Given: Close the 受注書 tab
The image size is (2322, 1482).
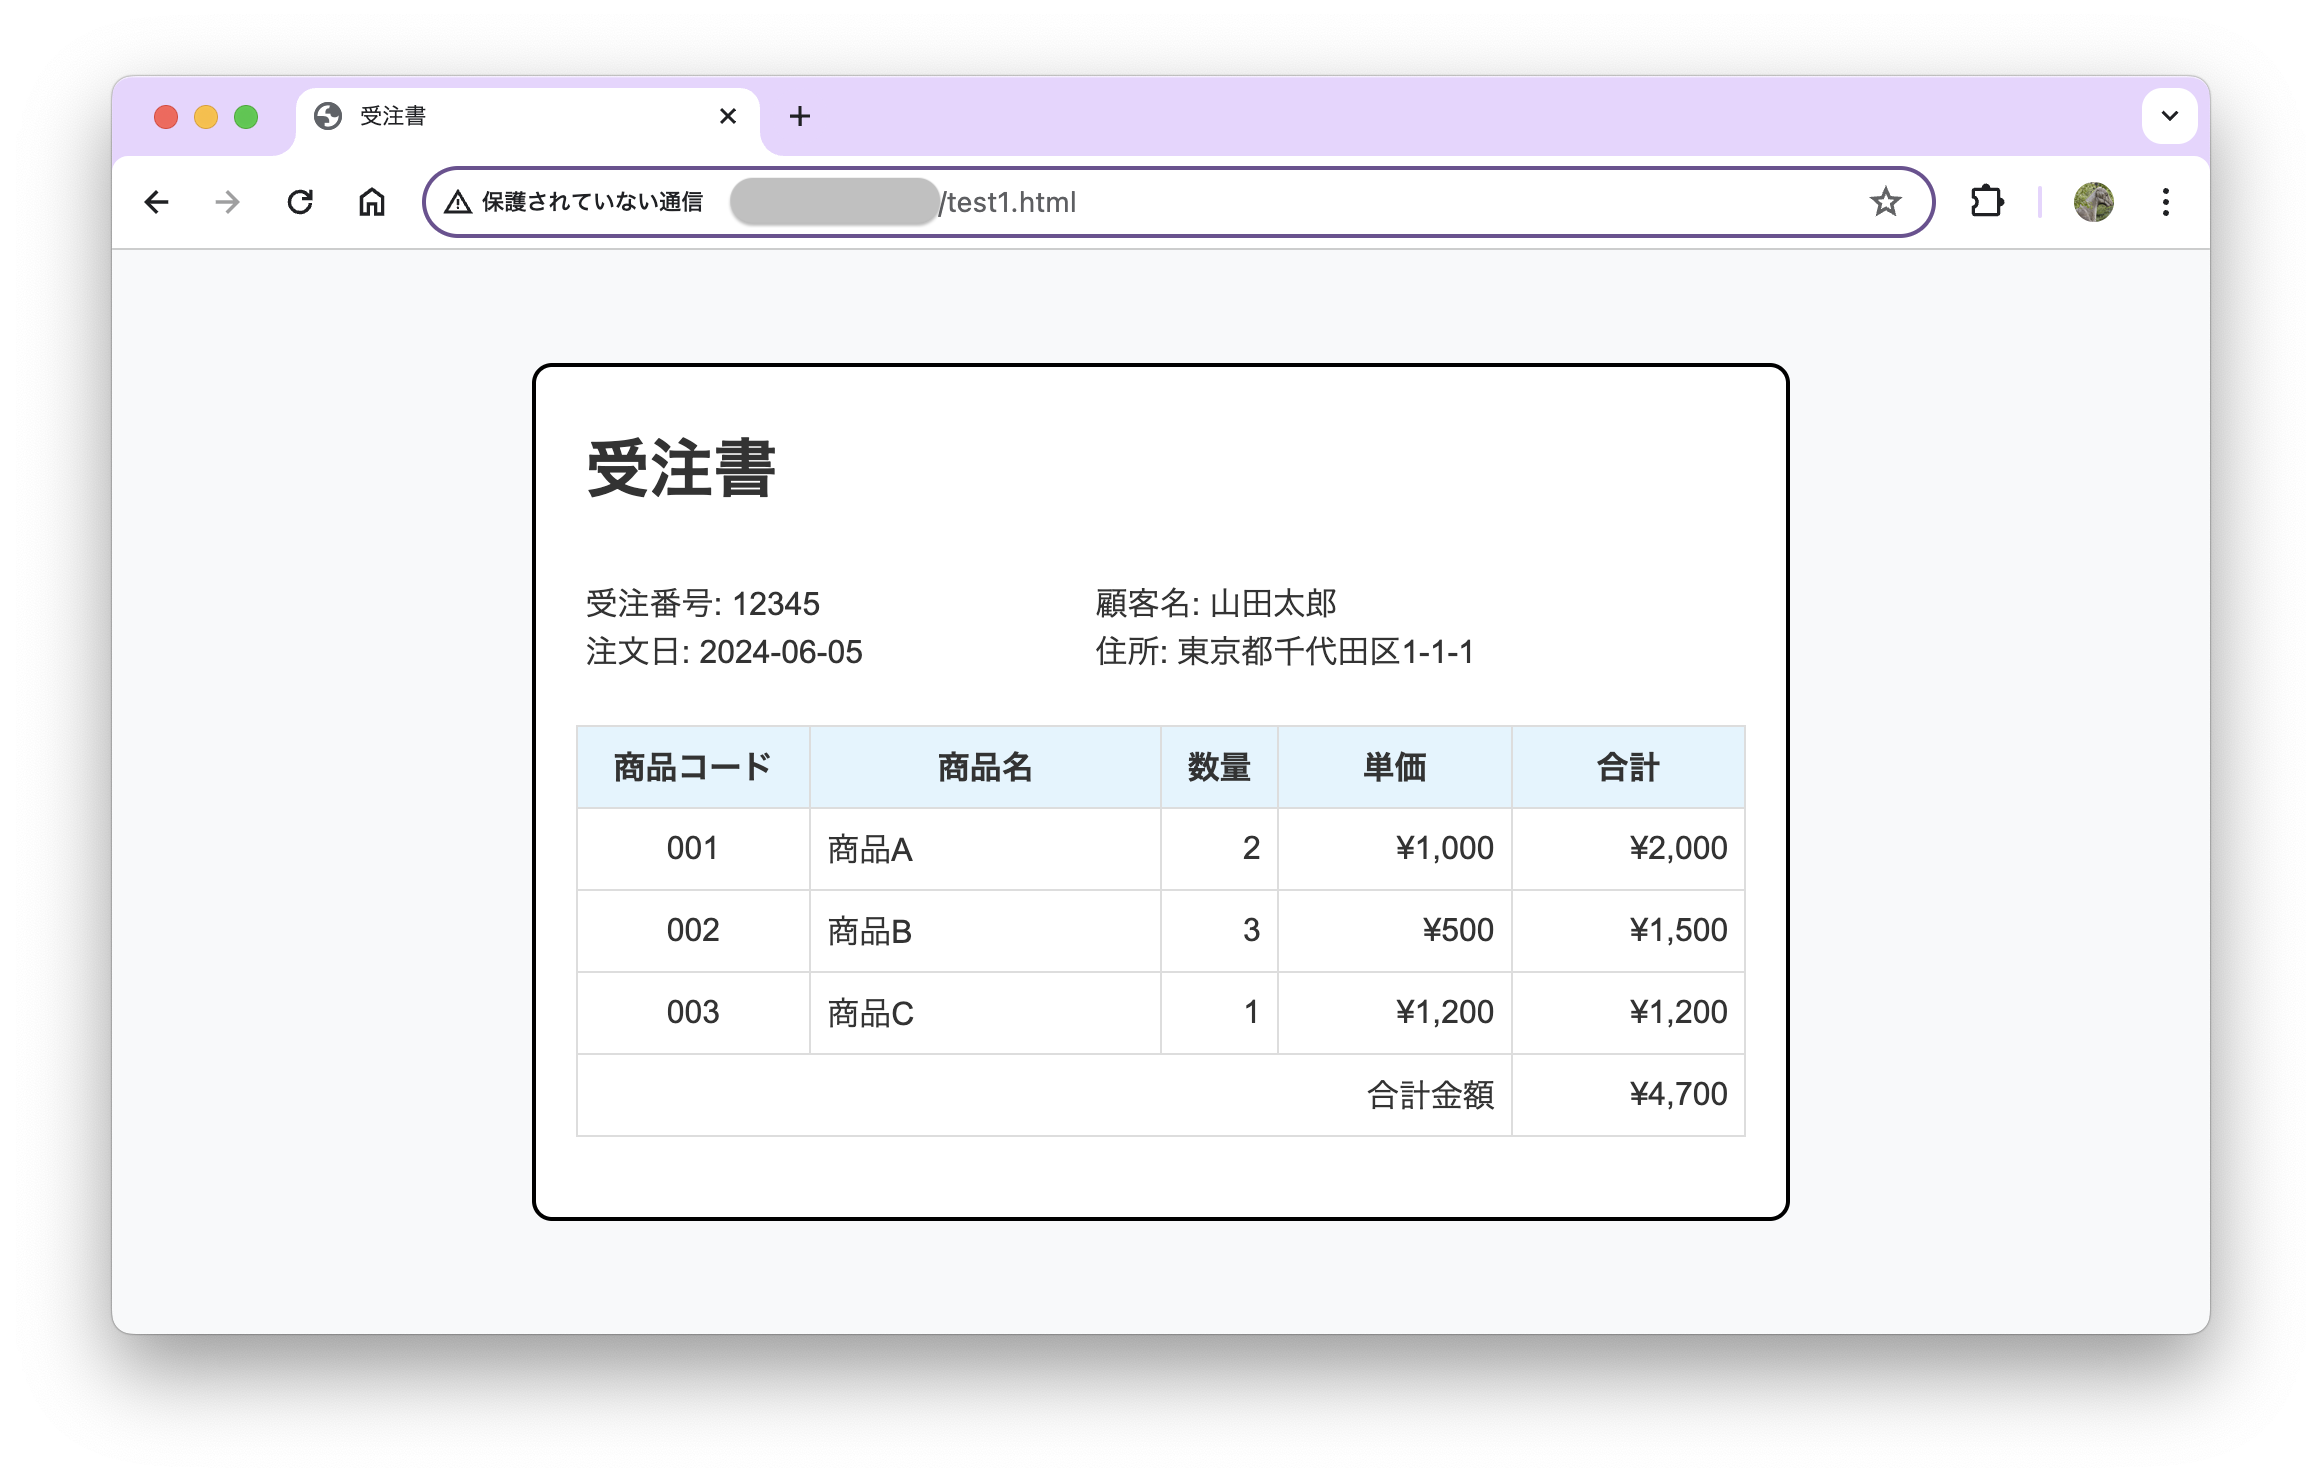Looking at the screenshot, I should pyautogui.click(x=728, y=116).
